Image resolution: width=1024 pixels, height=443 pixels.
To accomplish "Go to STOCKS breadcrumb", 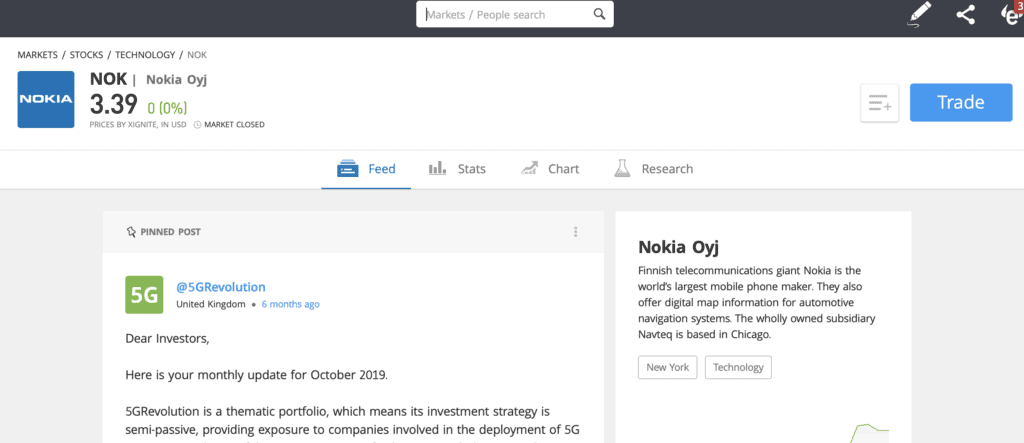I will (x=86, y=55).
